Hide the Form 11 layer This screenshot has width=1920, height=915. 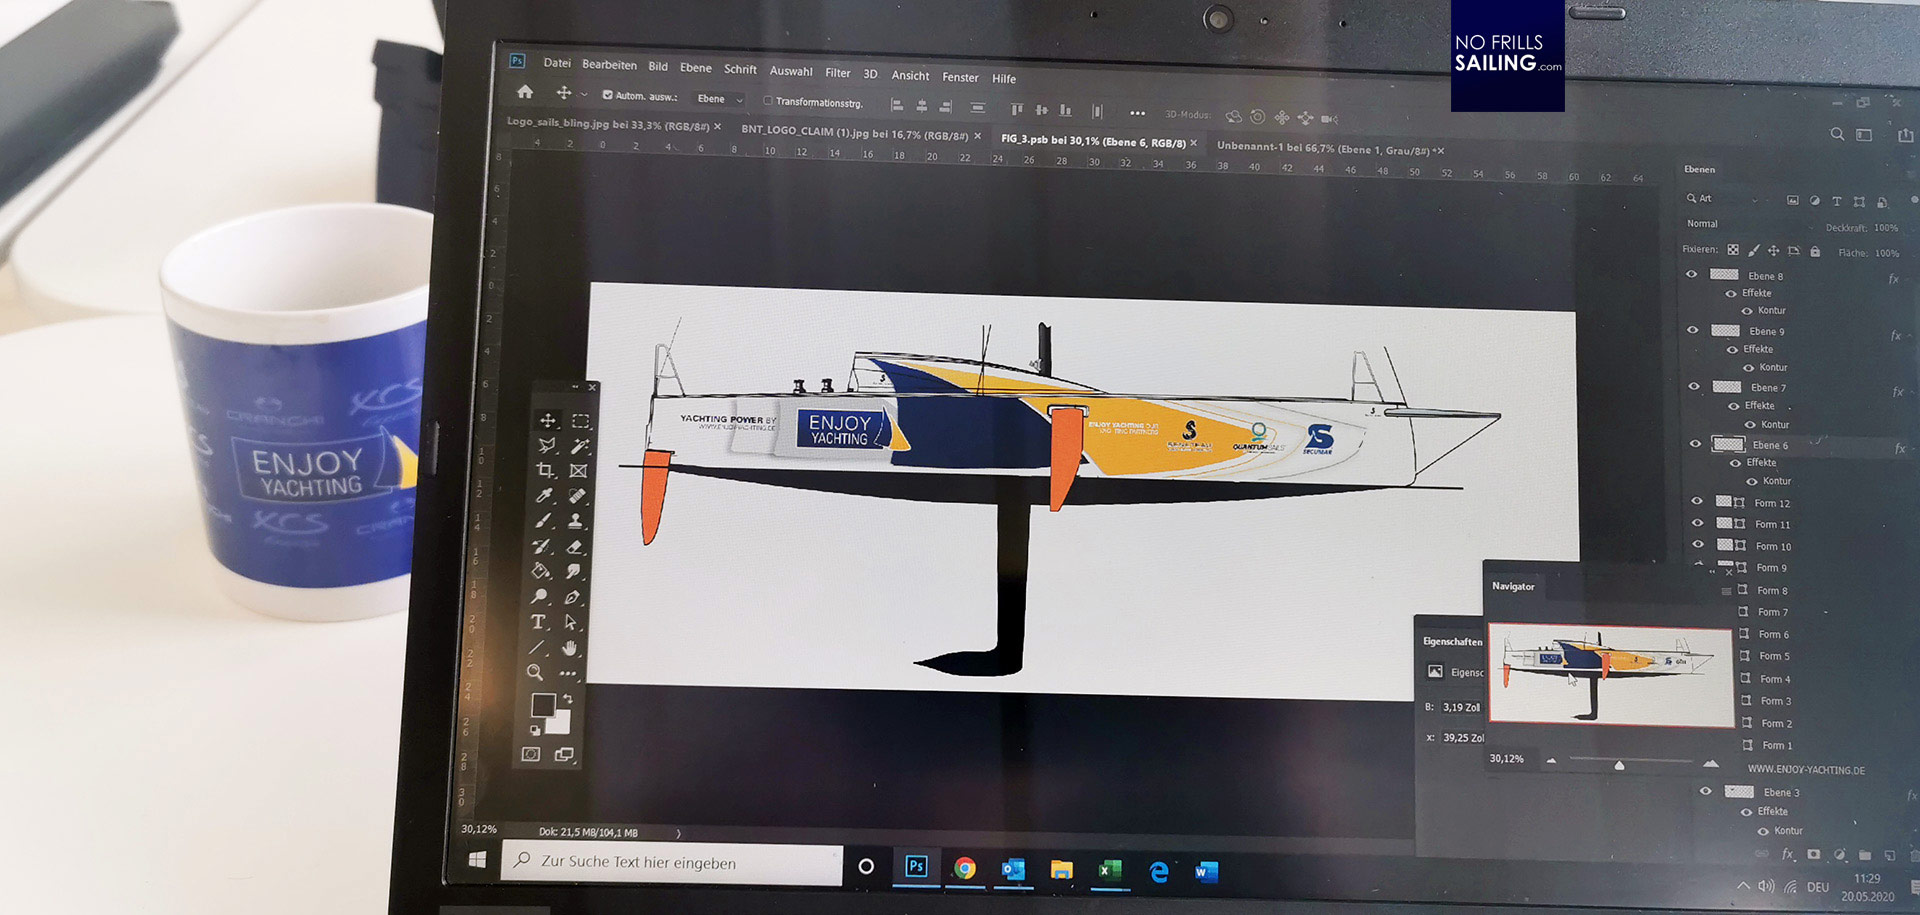pyautogui.click(x=1697, y=523)
